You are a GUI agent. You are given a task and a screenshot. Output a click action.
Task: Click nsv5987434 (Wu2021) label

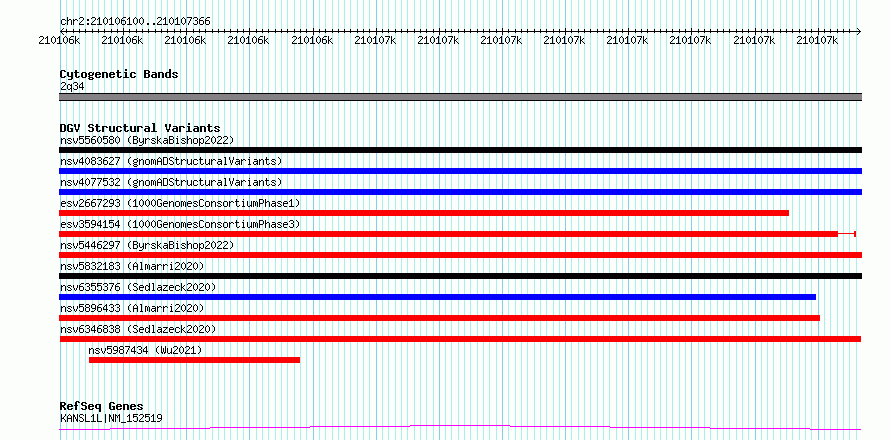pos(145,350)
